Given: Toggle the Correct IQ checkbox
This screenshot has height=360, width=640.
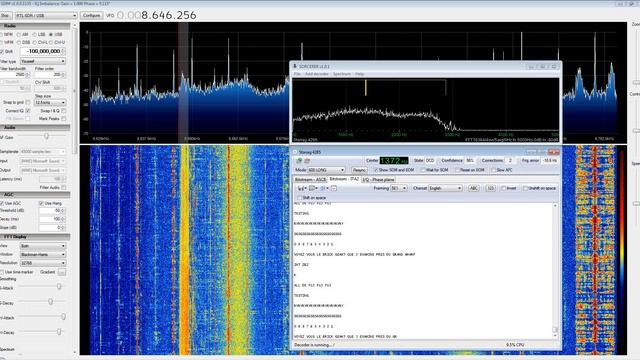Looking at the screenshot, I should pos(28,111).
